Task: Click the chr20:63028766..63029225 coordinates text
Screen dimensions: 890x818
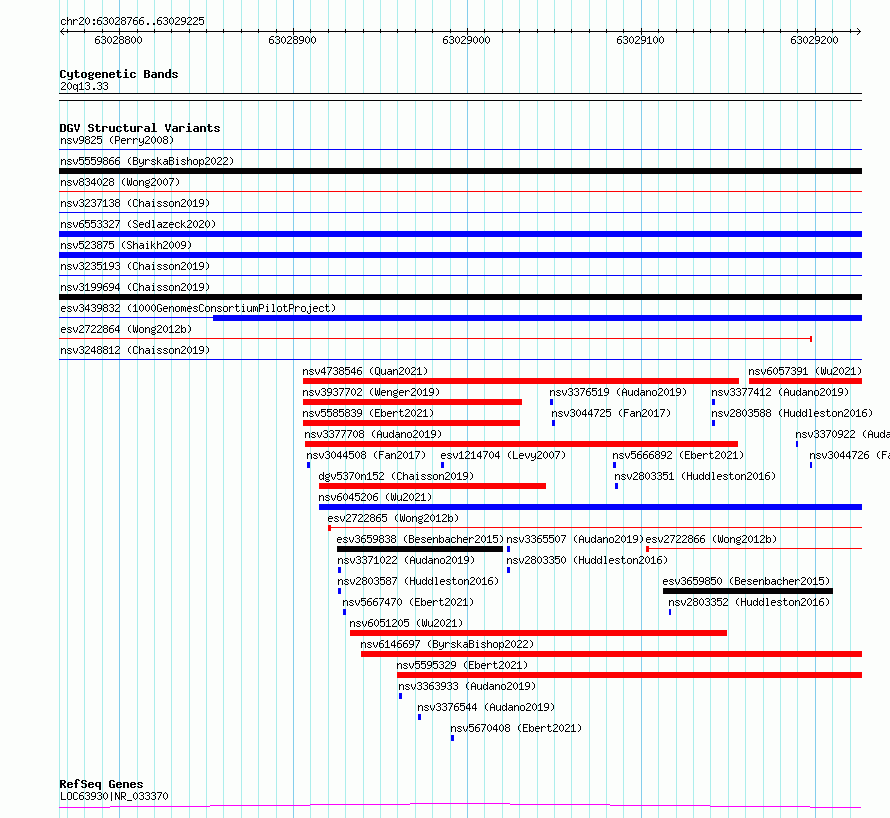Action: pyautogui.click(x=132, y=22)
